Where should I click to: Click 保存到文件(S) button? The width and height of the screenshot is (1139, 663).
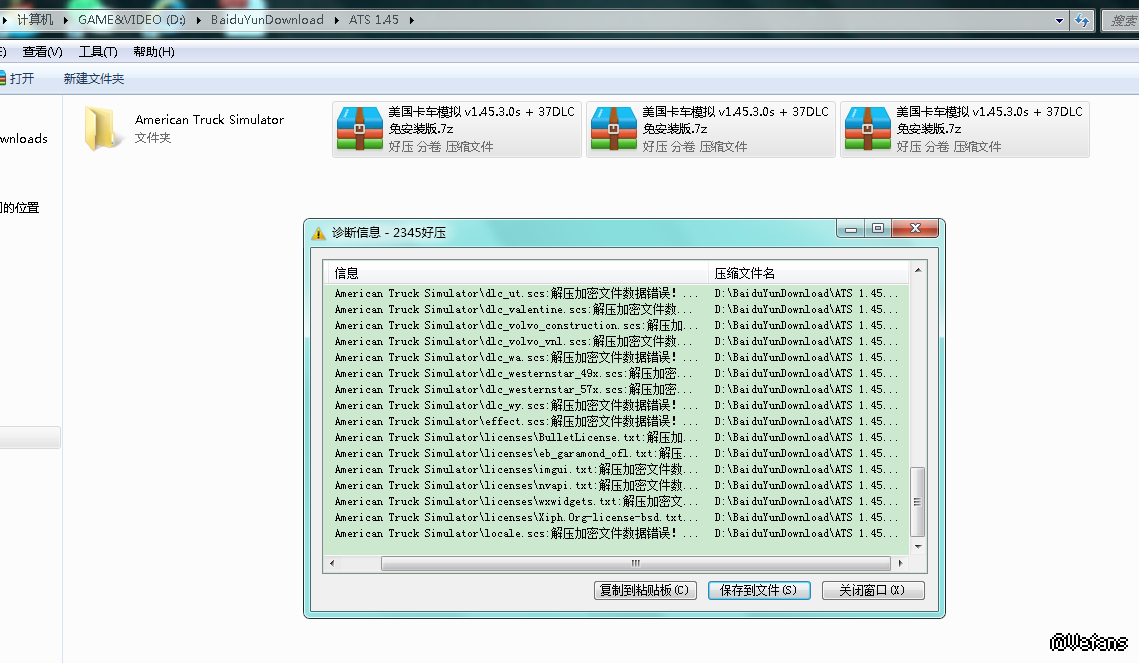tap(758, 590)
